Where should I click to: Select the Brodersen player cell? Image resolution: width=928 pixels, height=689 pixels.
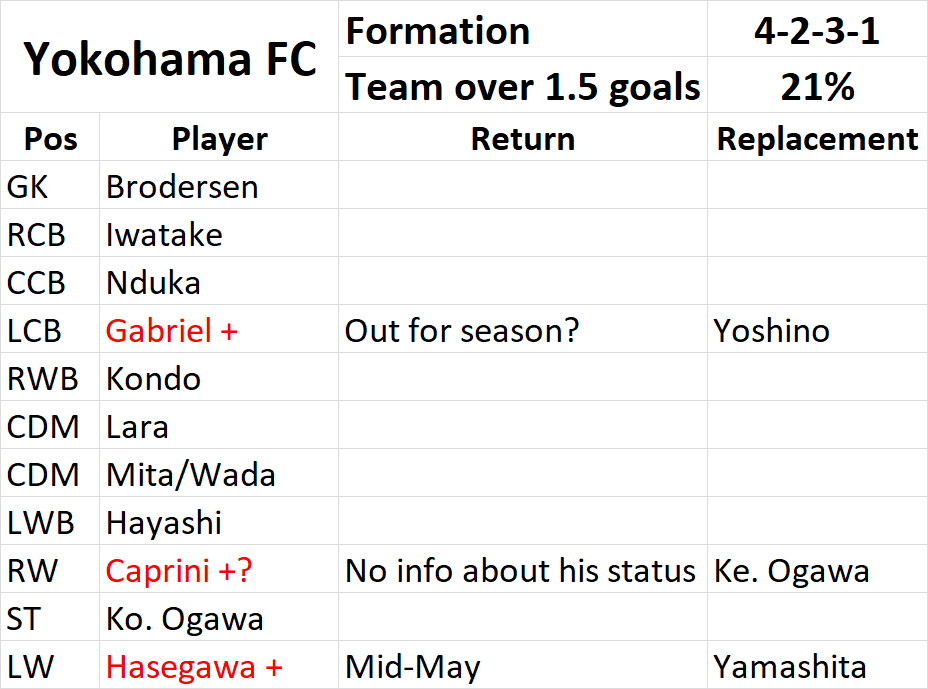coord(219,185)
